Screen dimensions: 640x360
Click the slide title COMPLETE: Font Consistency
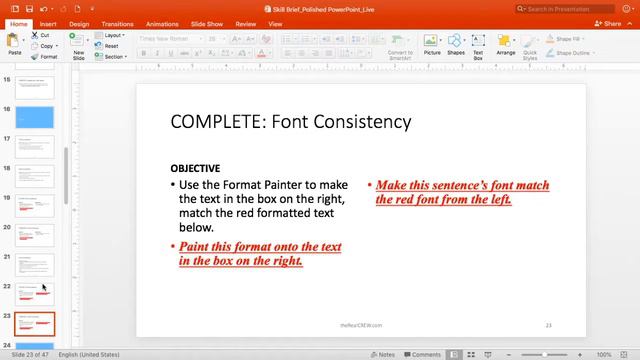(x=291, y=122)
